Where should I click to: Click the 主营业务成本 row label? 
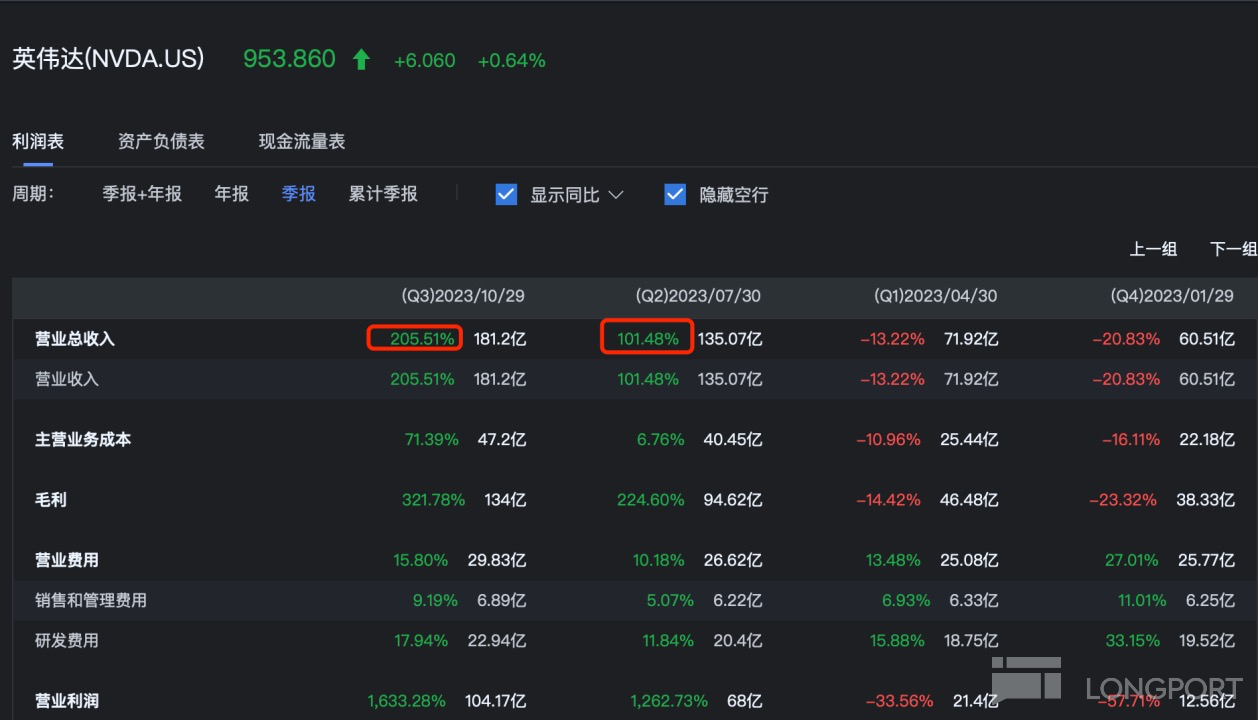[83, 439]
